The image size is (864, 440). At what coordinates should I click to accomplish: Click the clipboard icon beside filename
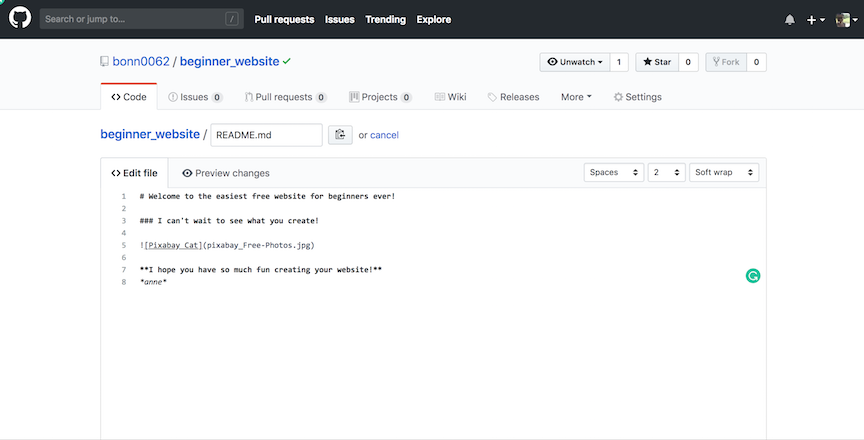click(340, 135)
